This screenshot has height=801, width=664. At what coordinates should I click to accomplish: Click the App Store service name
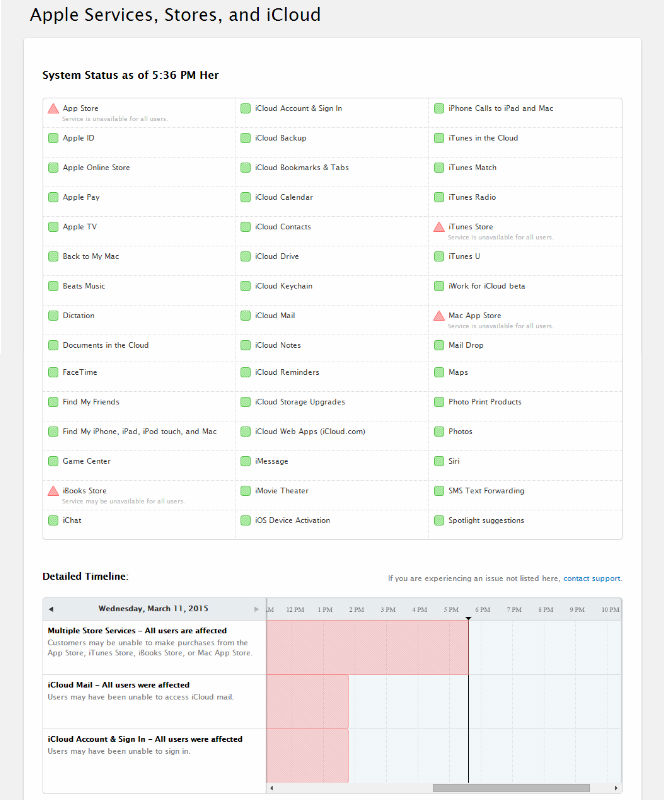(81, 108)
